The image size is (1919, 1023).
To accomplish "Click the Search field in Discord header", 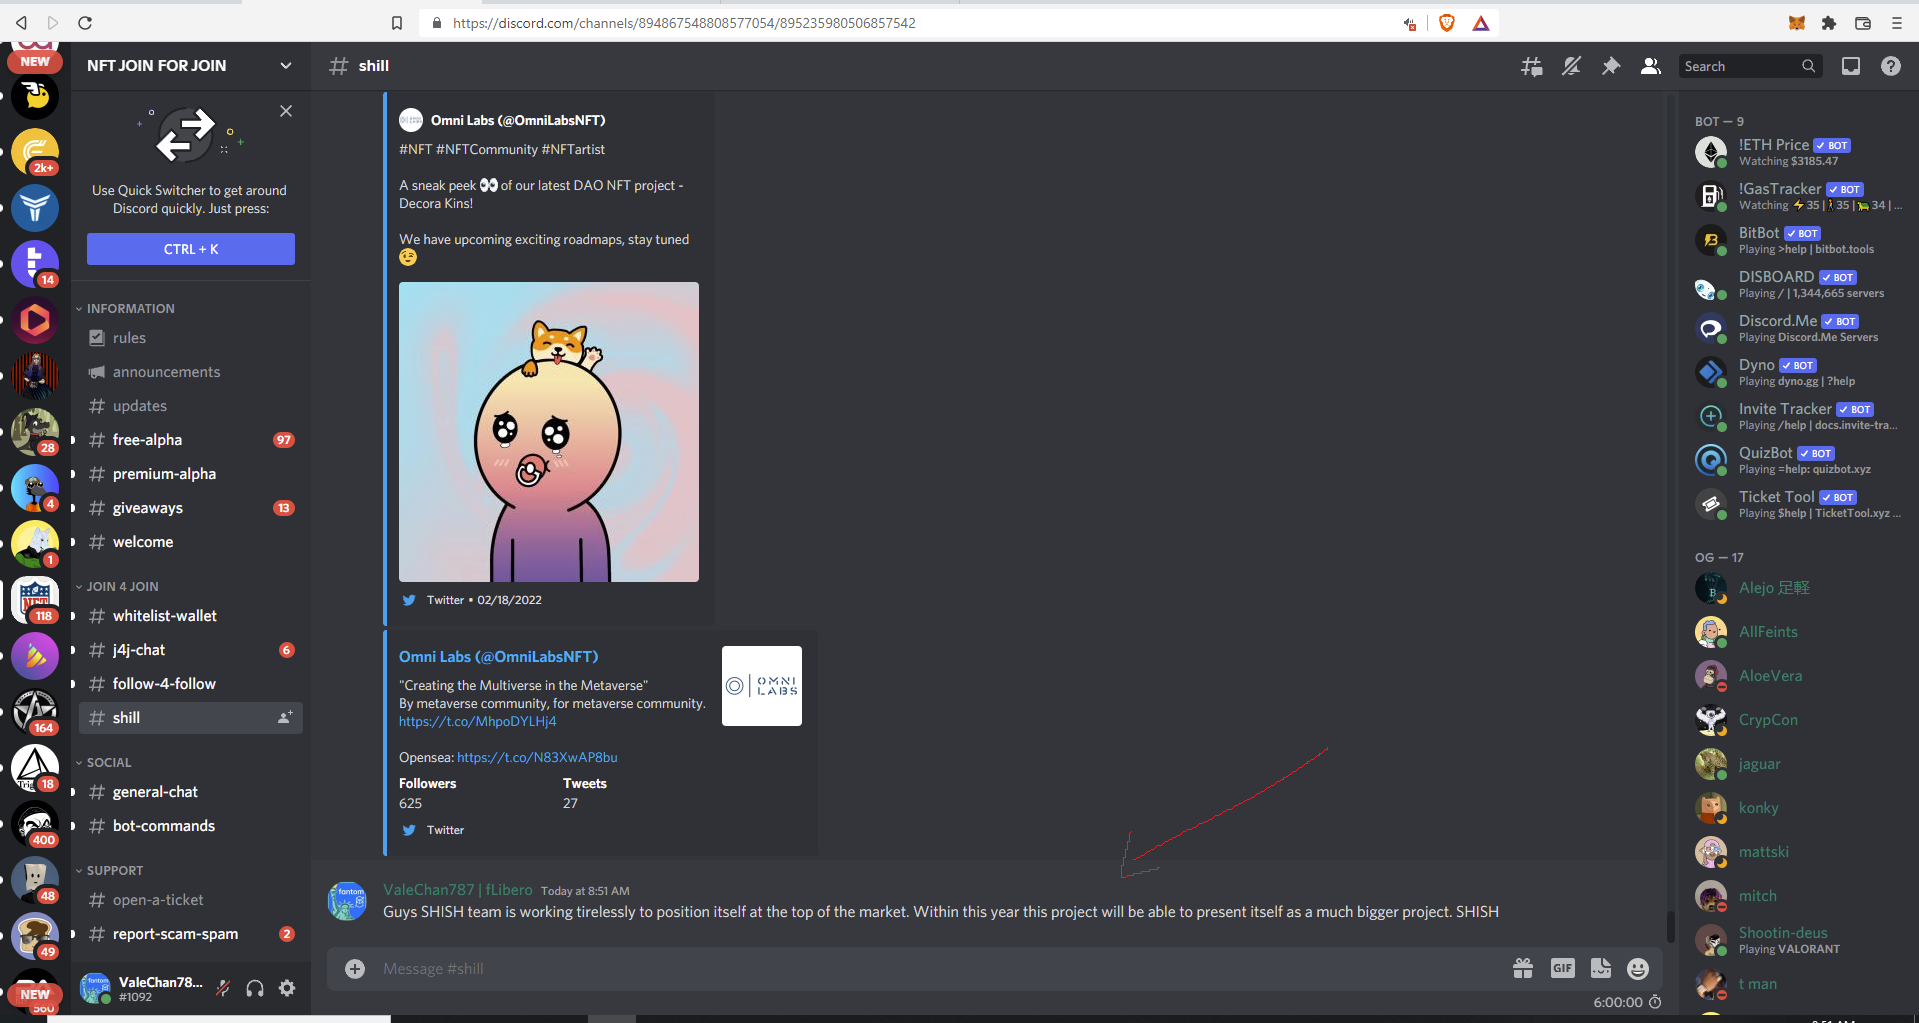I will [1750, 66].
